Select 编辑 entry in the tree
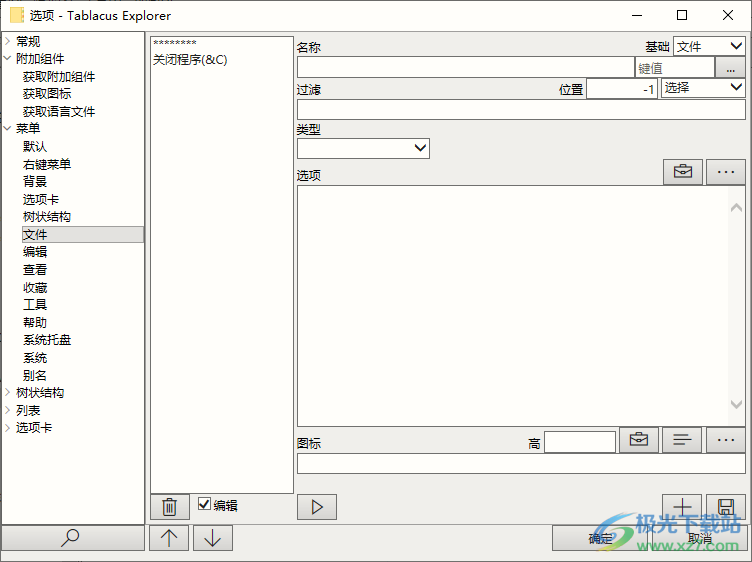The image size is (752, 562). 35,252
